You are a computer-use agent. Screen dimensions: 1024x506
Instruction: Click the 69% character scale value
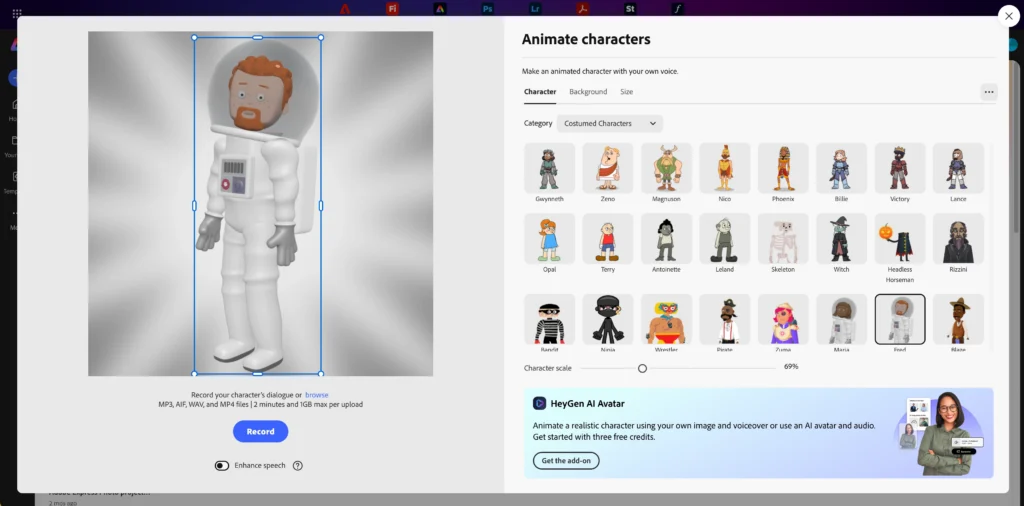click(x=791, y=367)
